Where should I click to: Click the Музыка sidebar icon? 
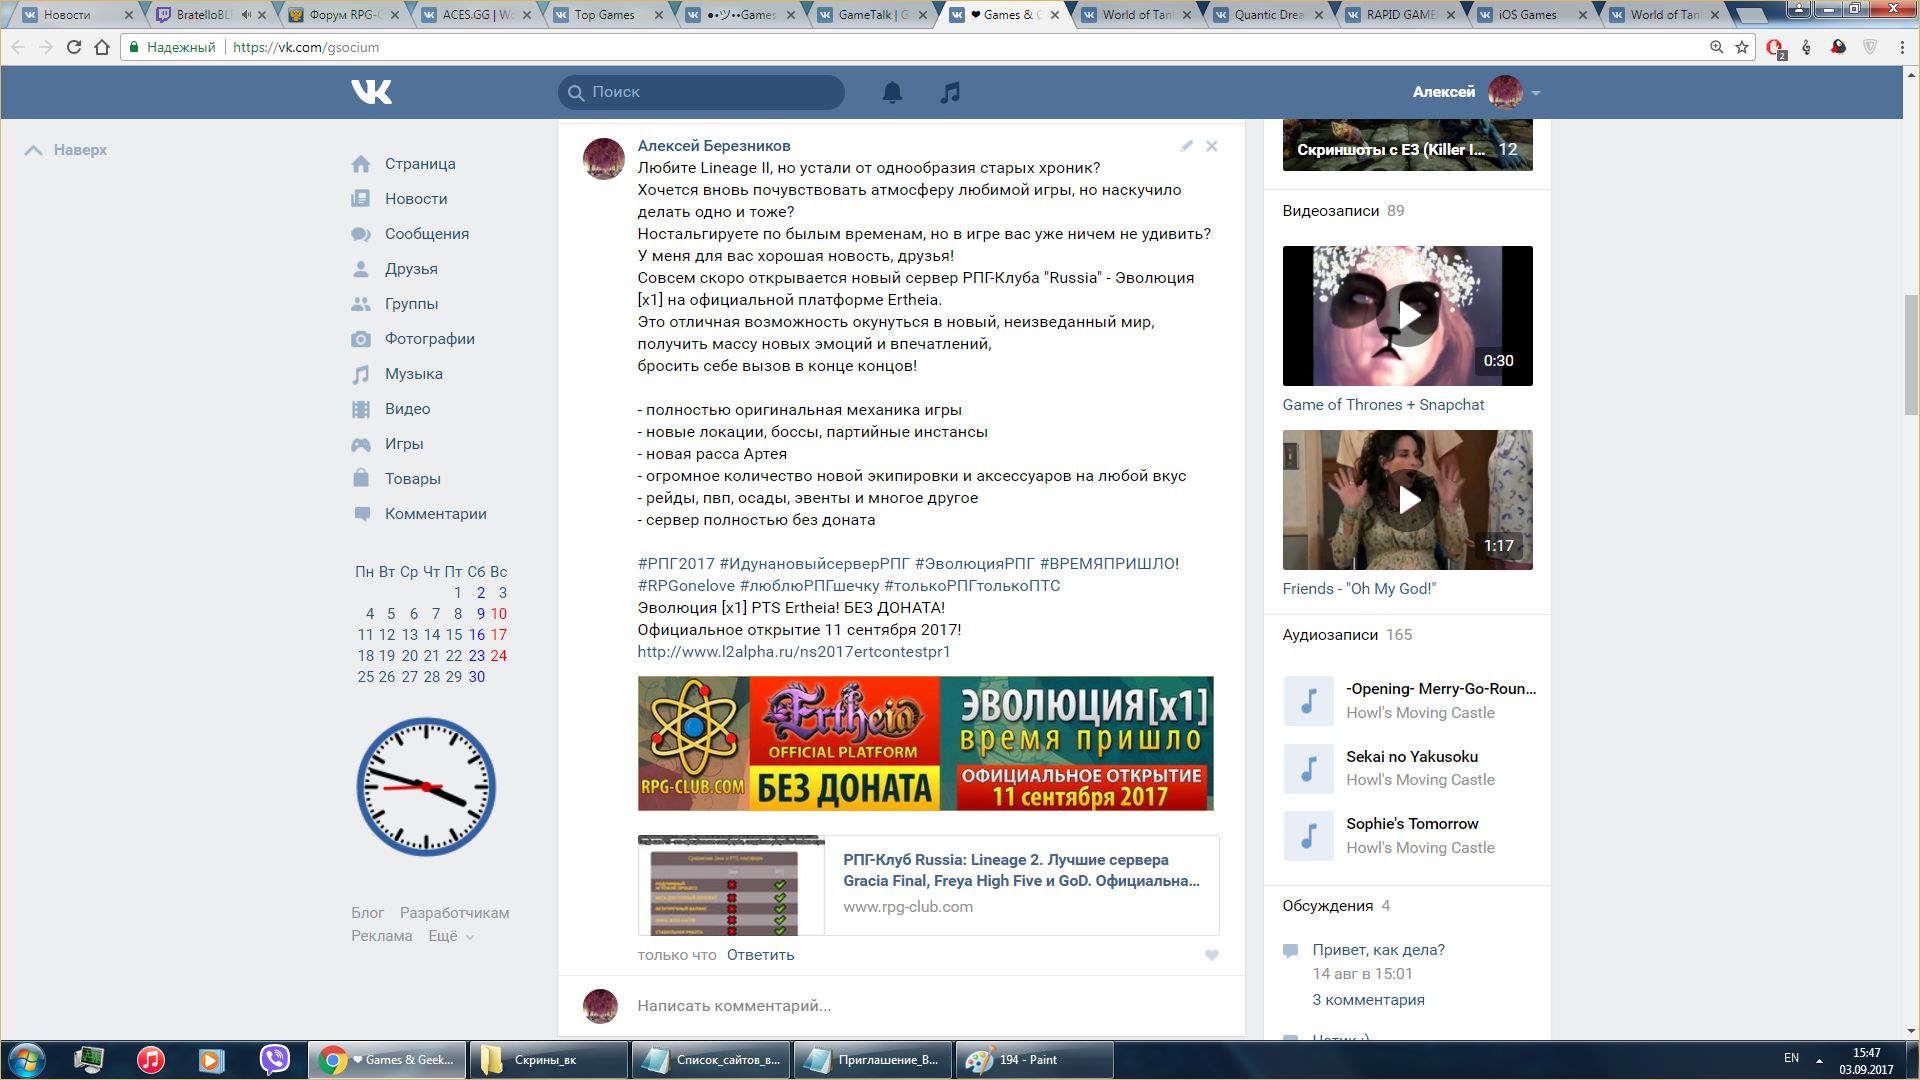(361, 374)
